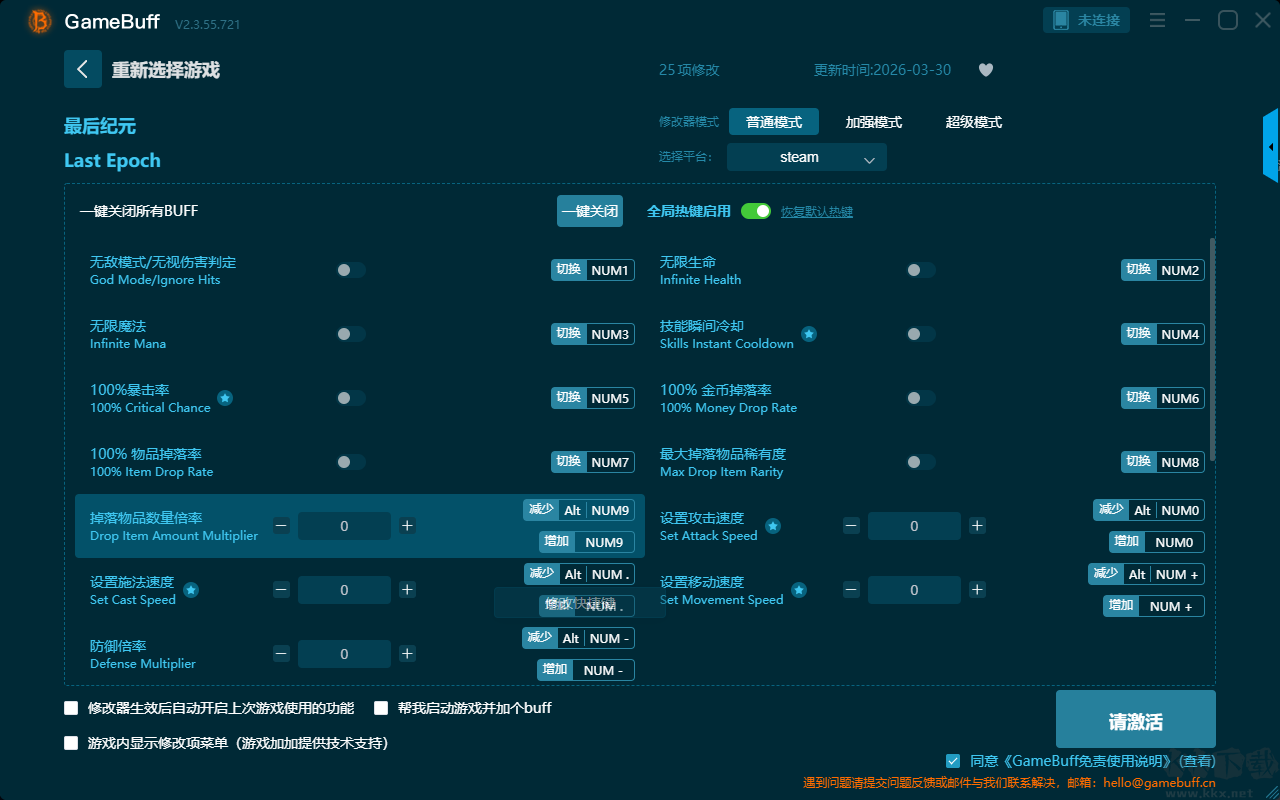The width and height of the screenshot is (1280, 800).
Task: Click star badge beside Set Attack Speed
Action: (773, 526)
